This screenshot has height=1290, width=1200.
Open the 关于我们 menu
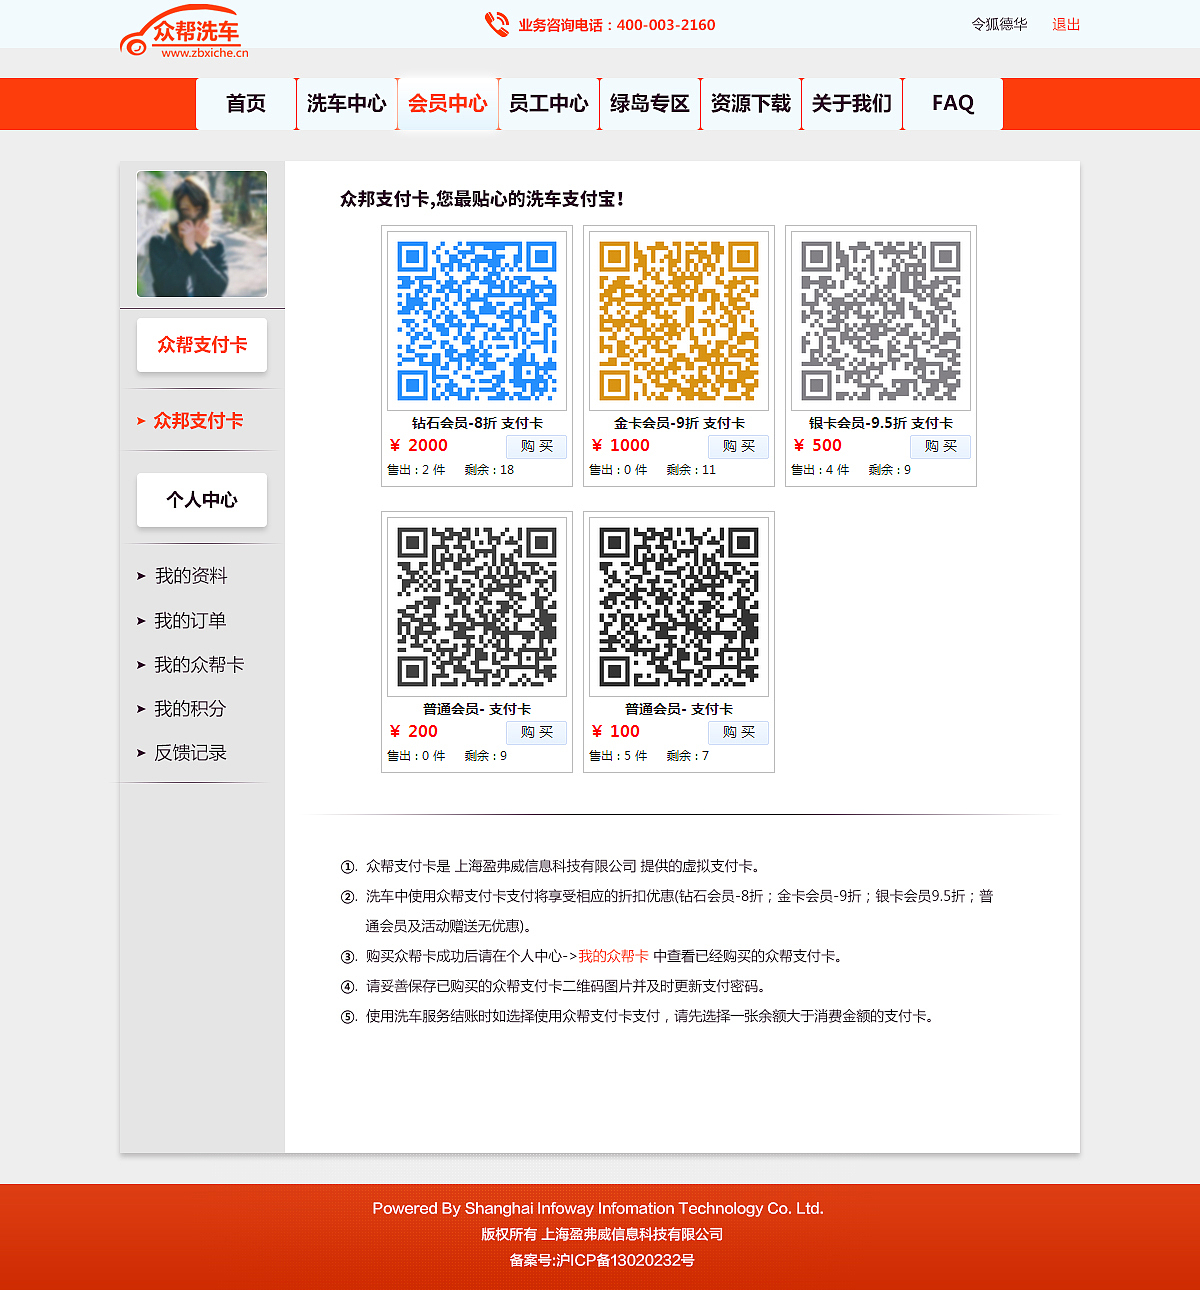point(852,103)
